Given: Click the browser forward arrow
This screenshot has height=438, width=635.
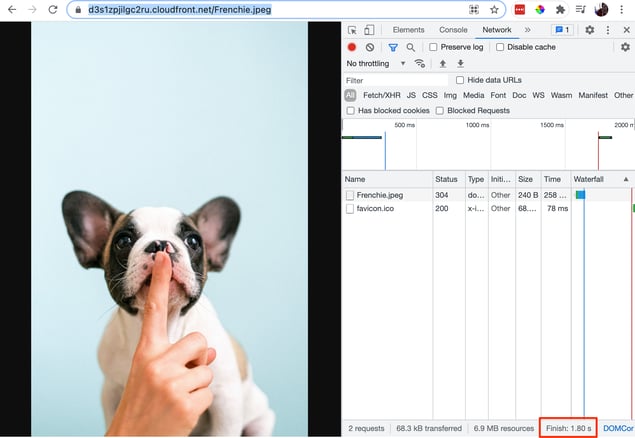Looking at the screenshot, I should pyautogui.click(x=32, y=9).
